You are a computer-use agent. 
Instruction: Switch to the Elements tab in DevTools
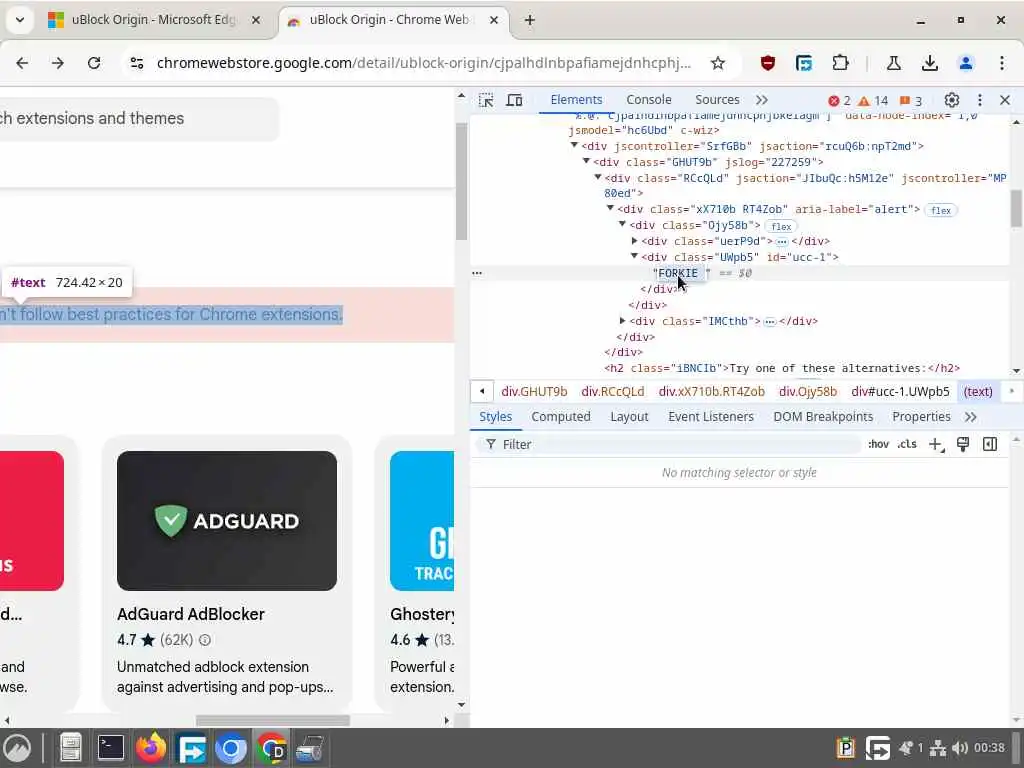click(576, 100)
